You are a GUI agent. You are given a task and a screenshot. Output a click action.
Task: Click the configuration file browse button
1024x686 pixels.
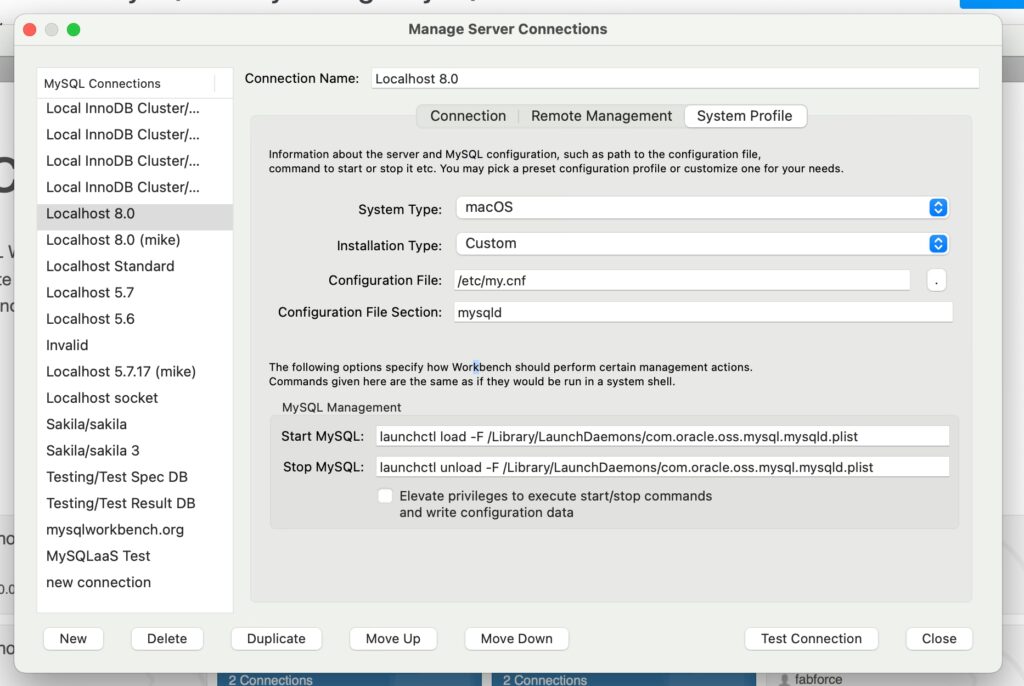936,281
